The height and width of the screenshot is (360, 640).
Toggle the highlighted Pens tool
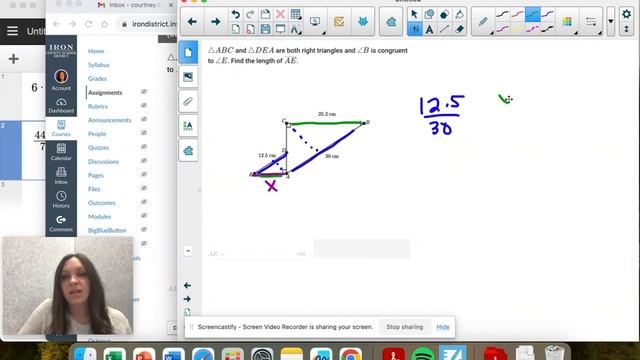(x=414, y=29)
